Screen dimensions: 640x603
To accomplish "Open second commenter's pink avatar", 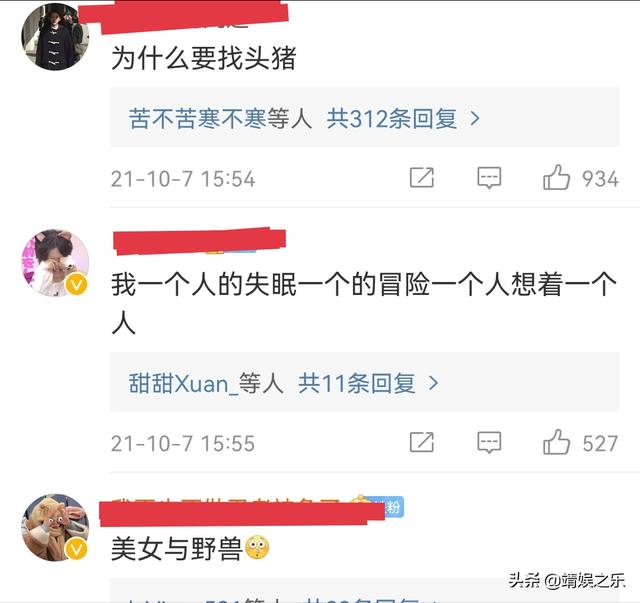I will tap(55, 263).
